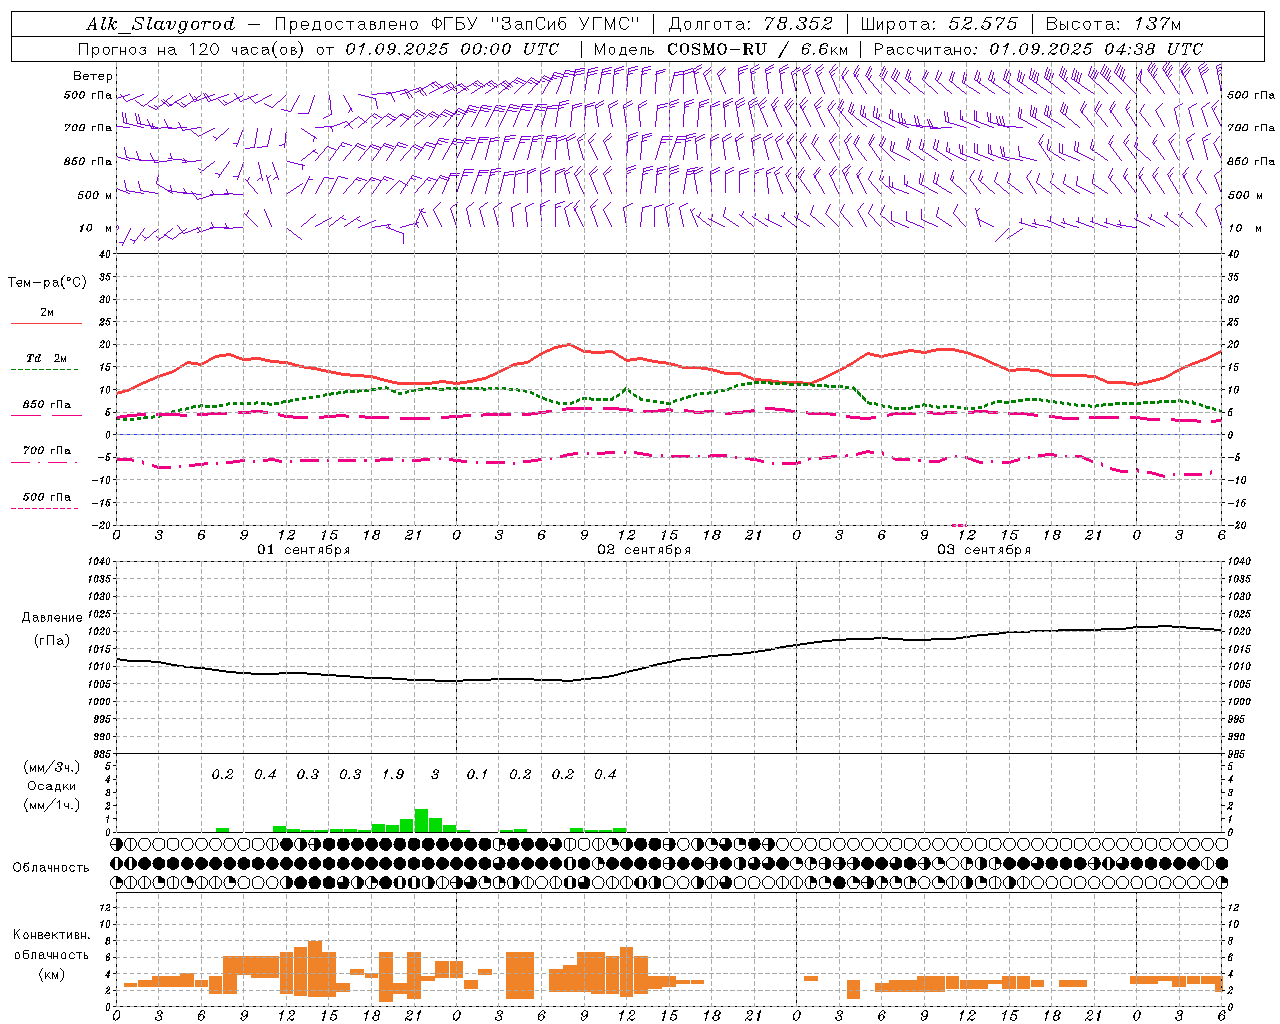Viewport: 1280px width, 1024px height.
Task: Click '700 гПа' in the temperature legend
Action: tap(46, 451)
